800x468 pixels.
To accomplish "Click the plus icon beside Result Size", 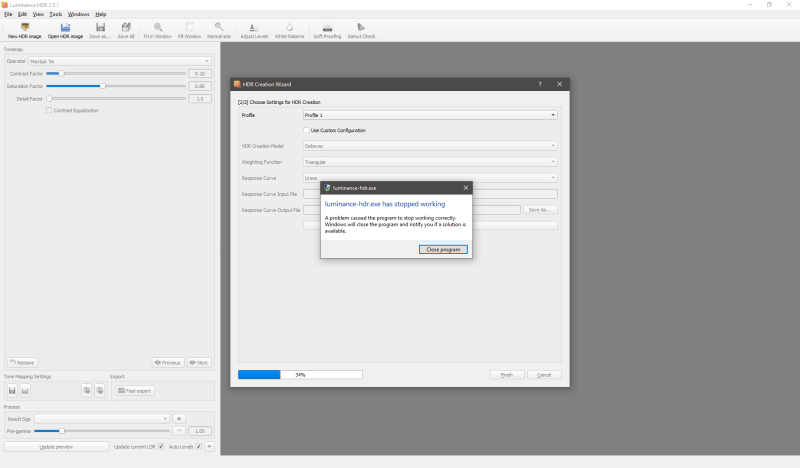I will pyautogui.click(x=179, y=418).
